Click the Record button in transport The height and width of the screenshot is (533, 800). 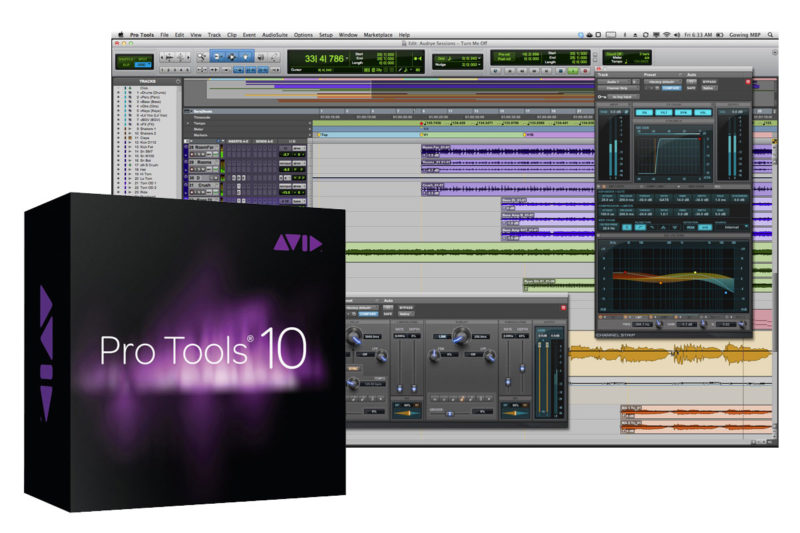[586, 71]
